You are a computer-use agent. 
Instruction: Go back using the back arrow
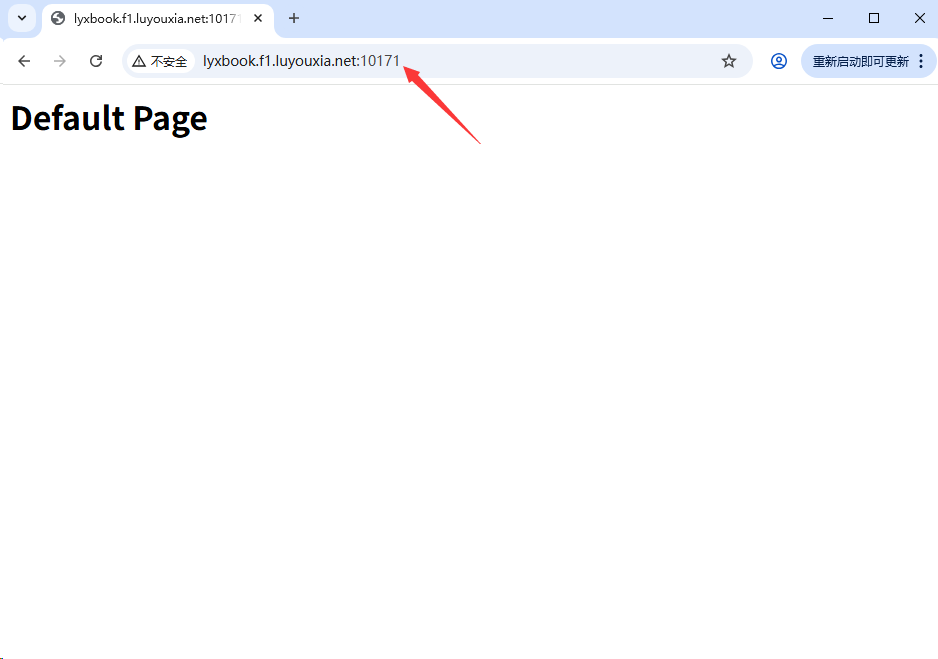pos(24,61)
